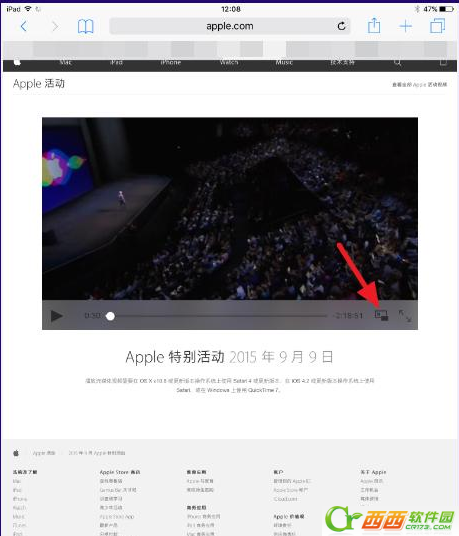Show all tabs with the tabs icon
459x536 pixels.
pyautogui.click(x=437, y=26)
